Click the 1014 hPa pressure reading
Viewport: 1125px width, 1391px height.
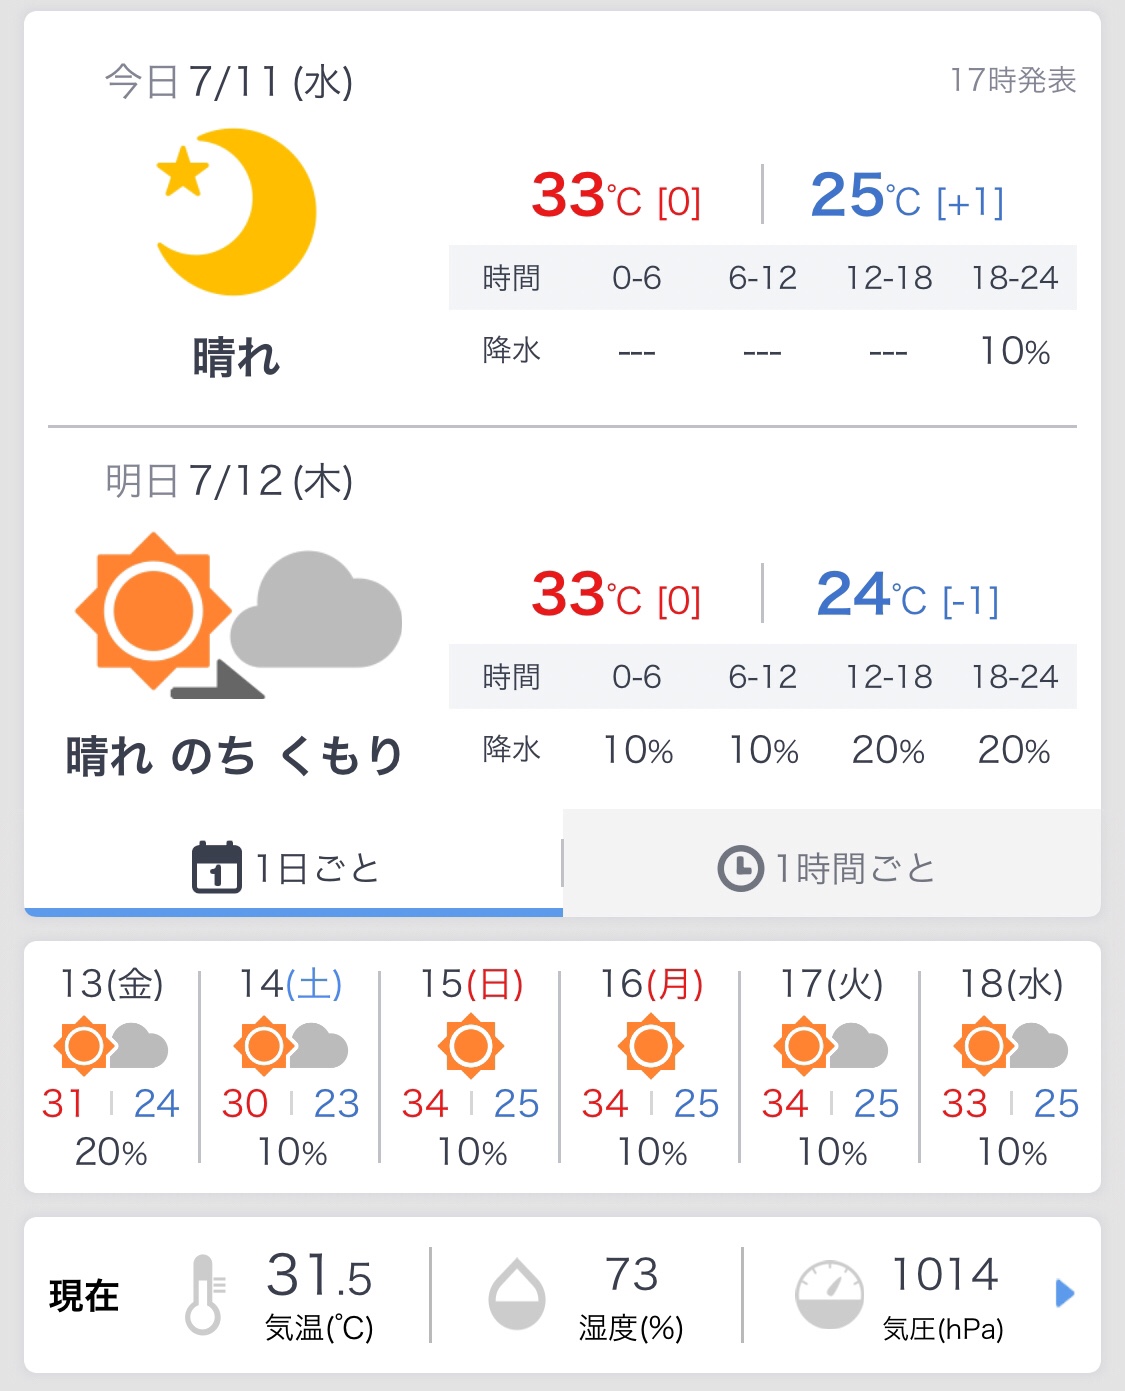[x=944, y=1275]
